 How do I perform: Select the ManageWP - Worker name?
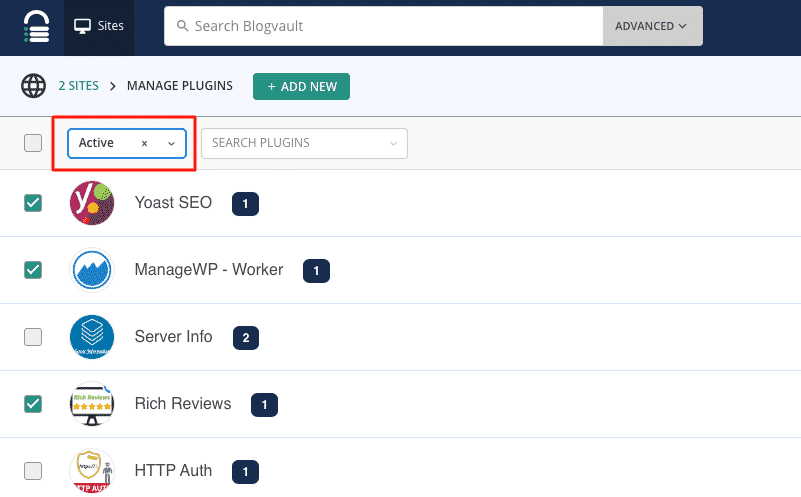(209, 270)
